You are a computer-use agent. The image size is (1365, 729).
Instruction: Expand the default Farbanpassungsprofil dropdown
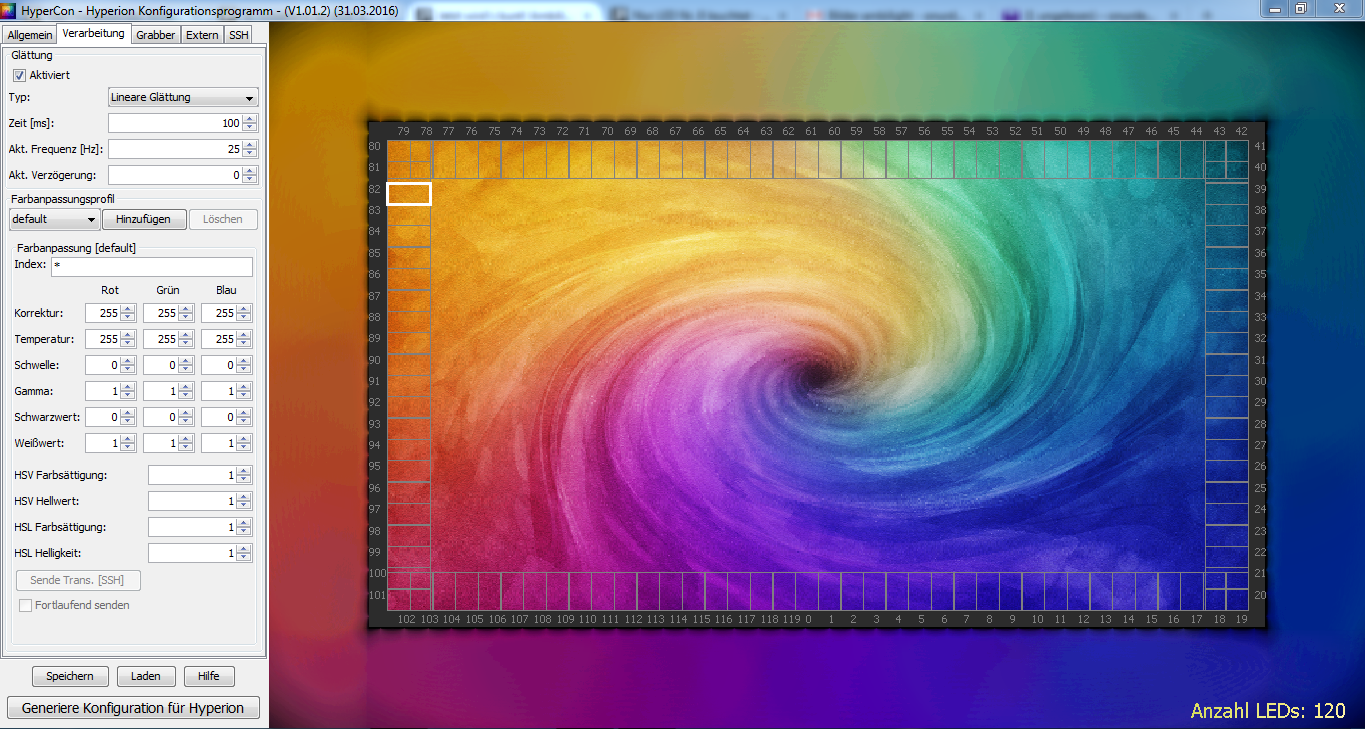tap(54, 219)
